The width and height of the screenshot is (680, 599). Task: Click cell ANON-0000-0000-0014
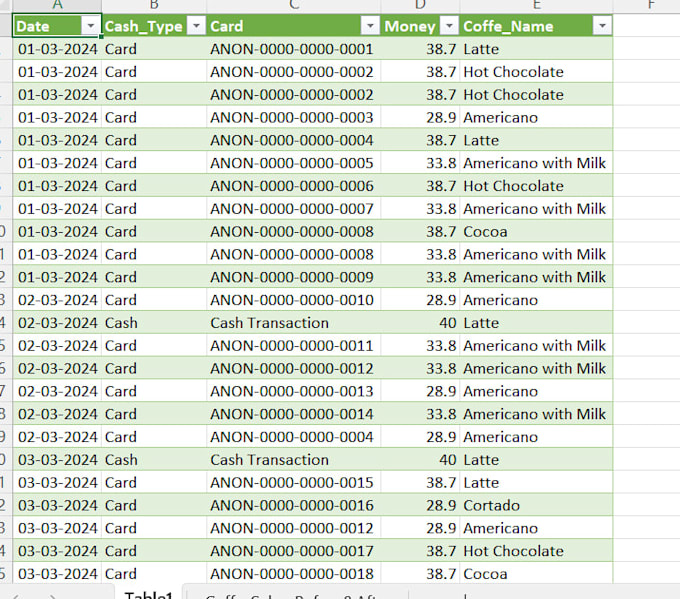coord(294,414)
